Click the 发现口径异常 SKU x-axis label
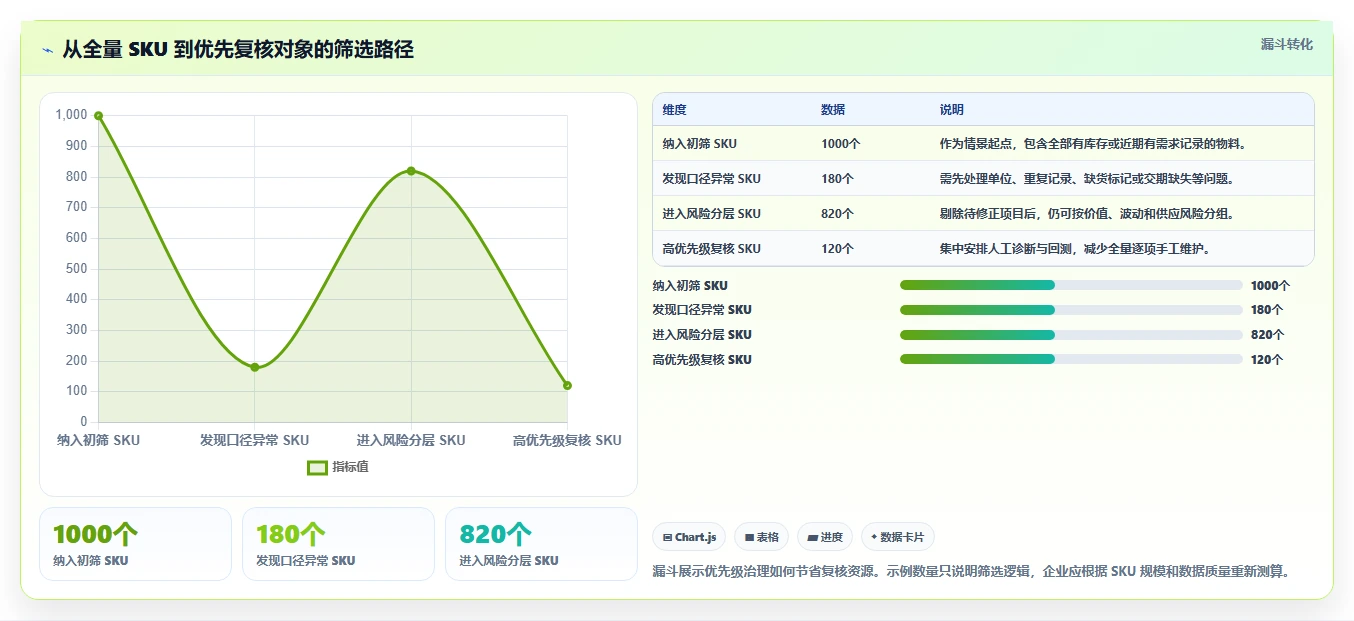Image resolution: width=1354 pixels, height=621 pixels. pyautogui.click(x=255, y=440)
